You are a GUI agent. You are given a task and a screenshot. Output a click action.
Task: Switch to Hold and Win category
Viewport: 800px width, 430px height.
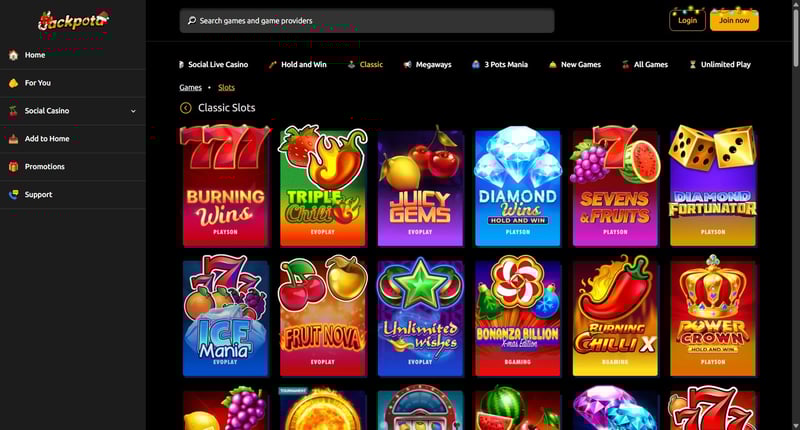coord(297,64)
